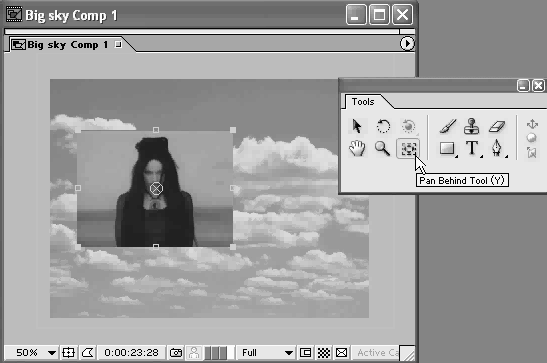
Task: Toggle region of interest button
Action: [306, 353]
